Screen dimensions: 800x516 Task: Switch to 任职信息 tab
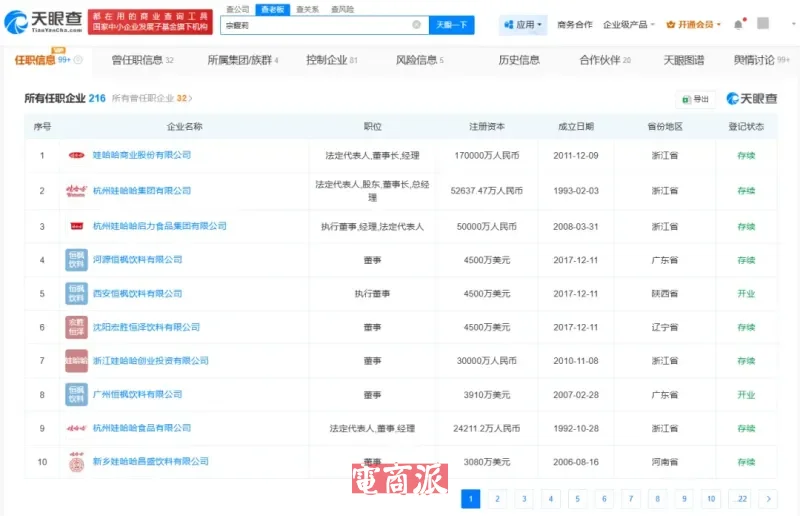click(47, 60)
